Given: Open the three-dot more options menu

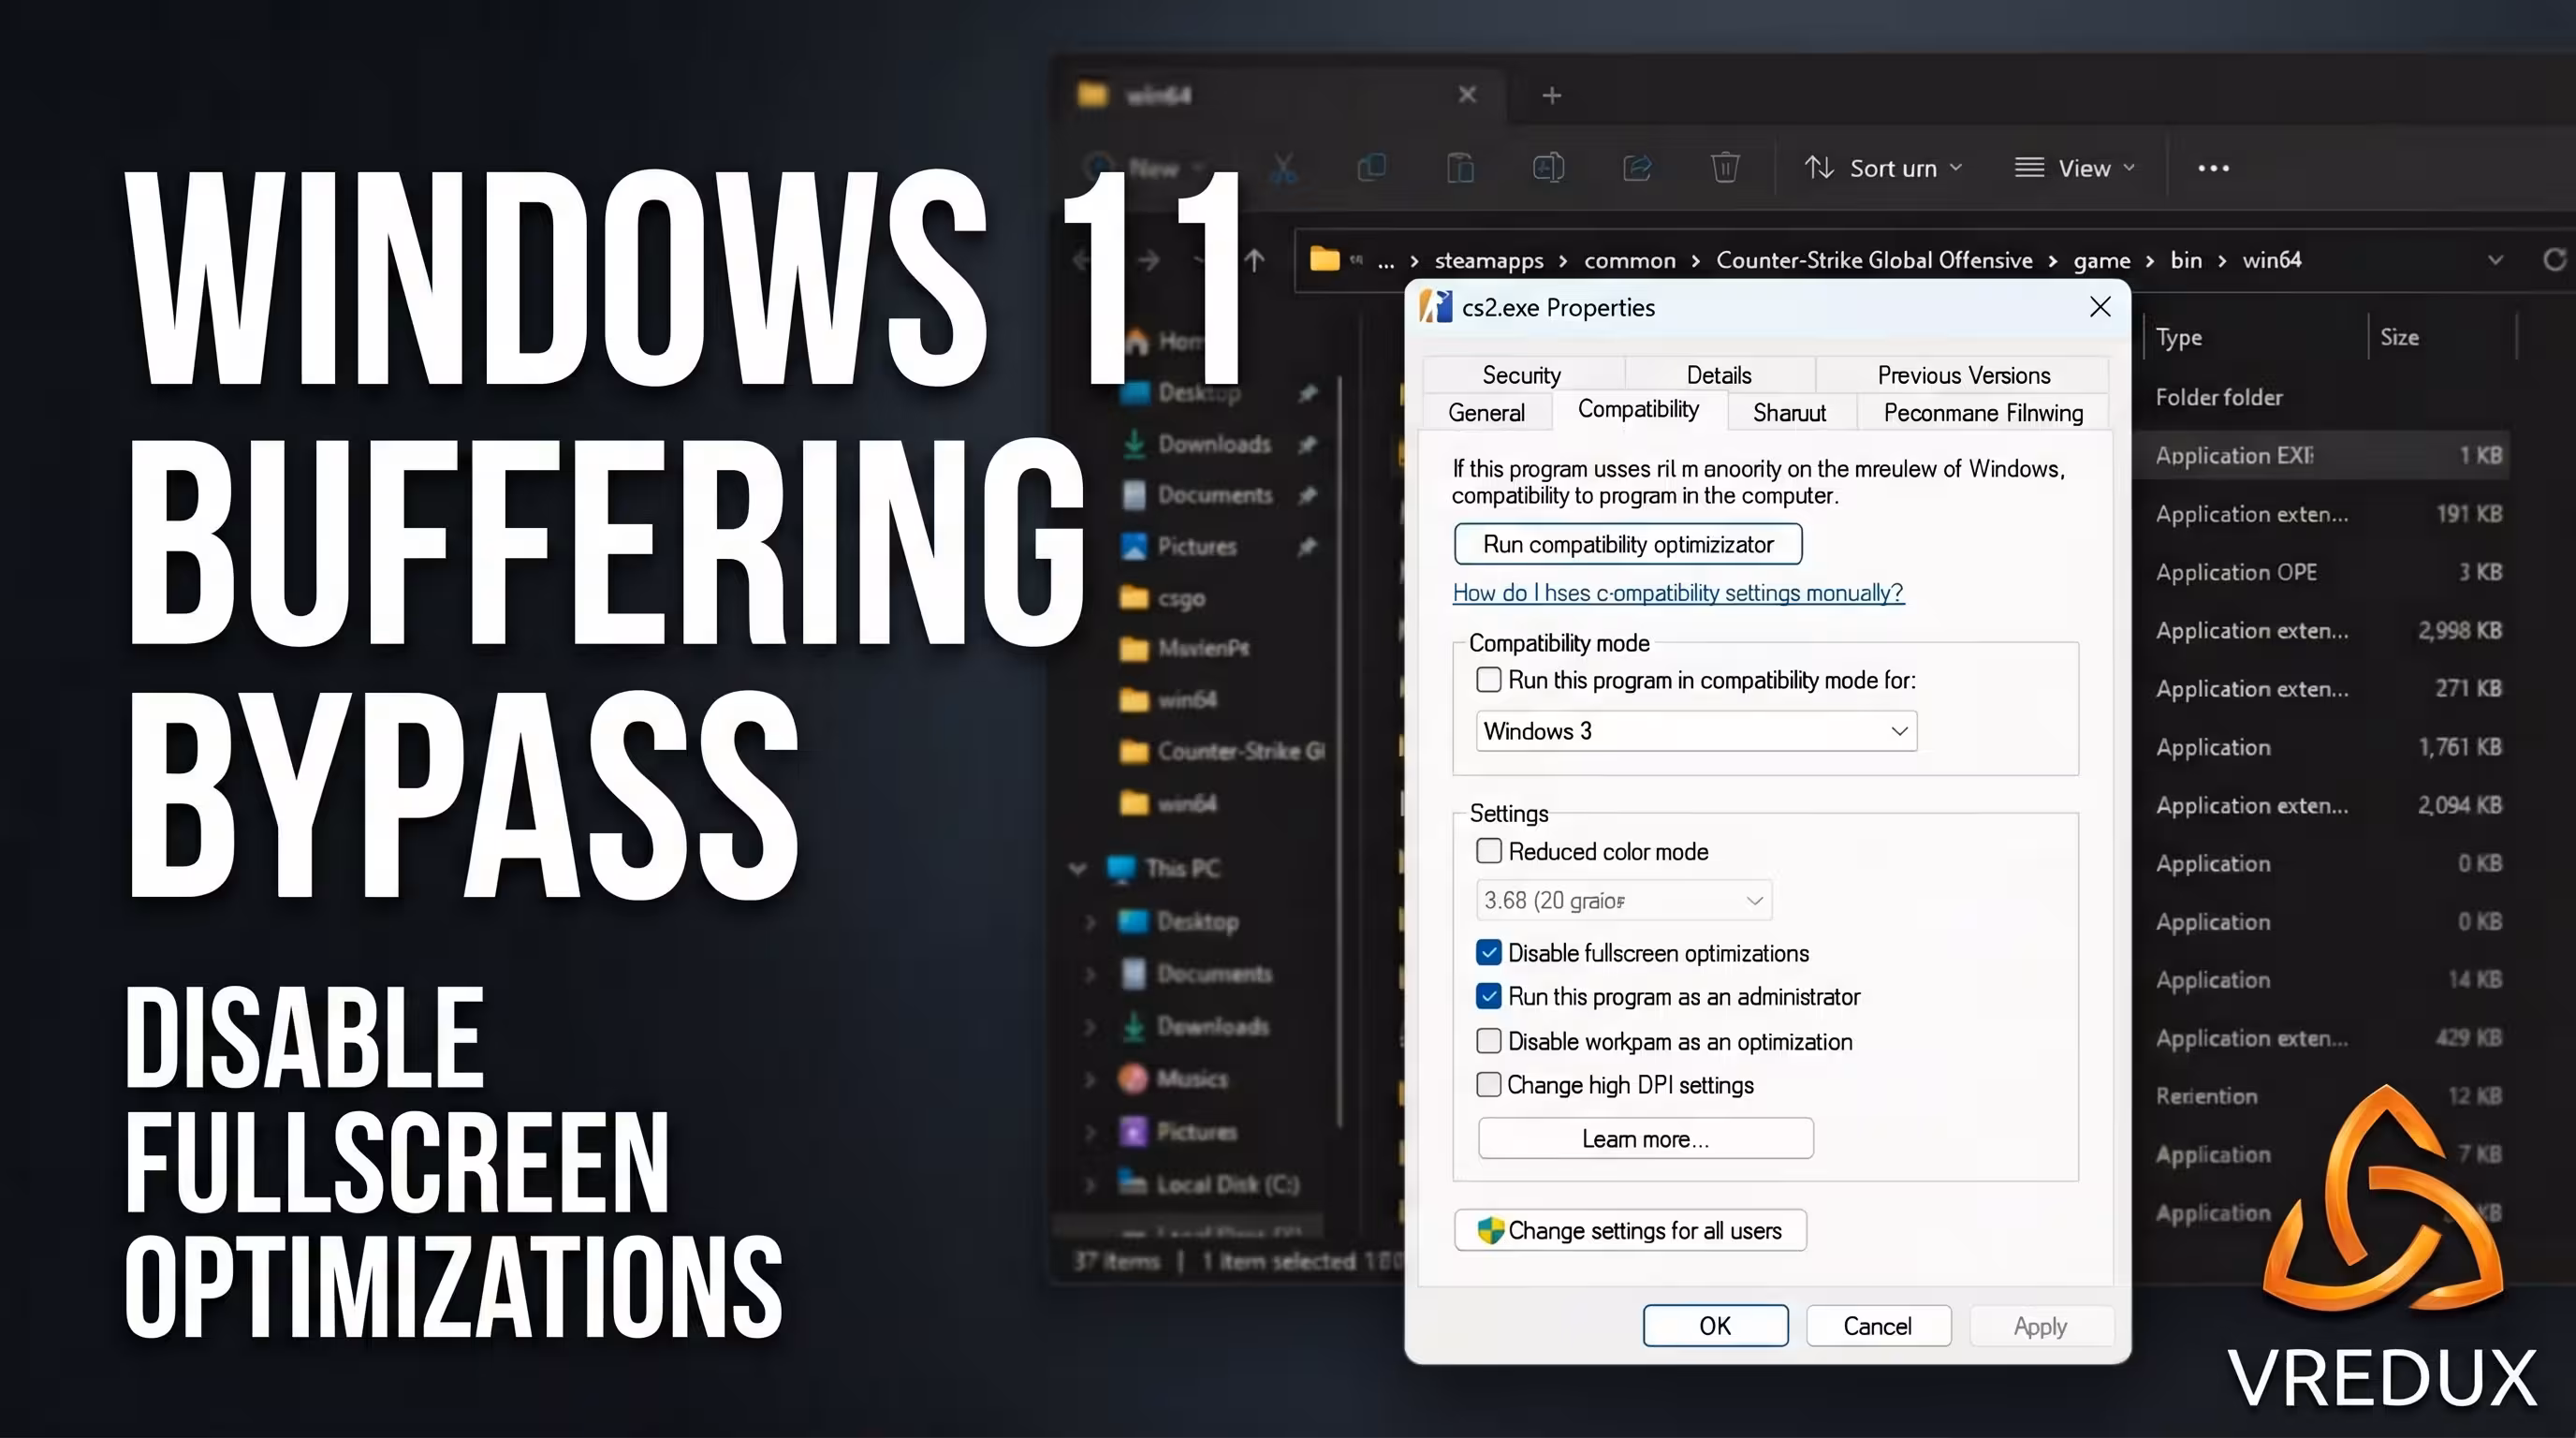Looking at the screenshot, I should point(2213,168).
